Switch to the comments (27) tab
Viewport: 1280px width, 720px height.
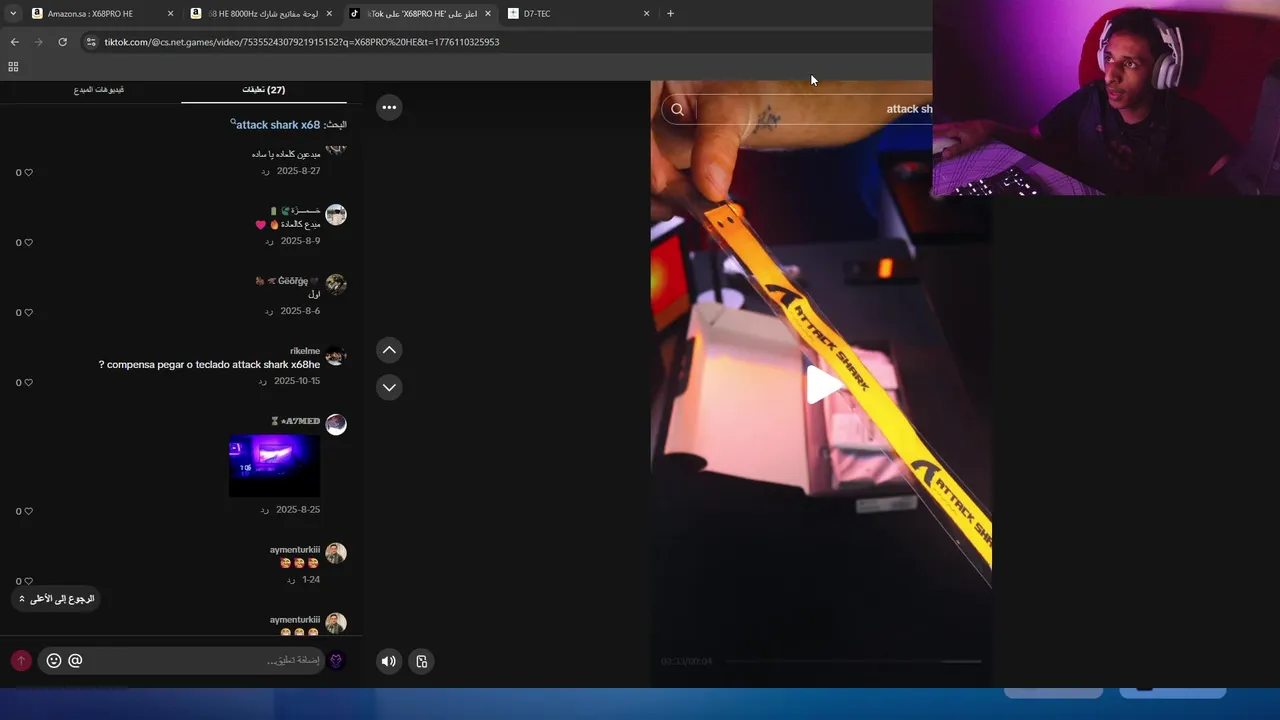[x=264, y=90]
